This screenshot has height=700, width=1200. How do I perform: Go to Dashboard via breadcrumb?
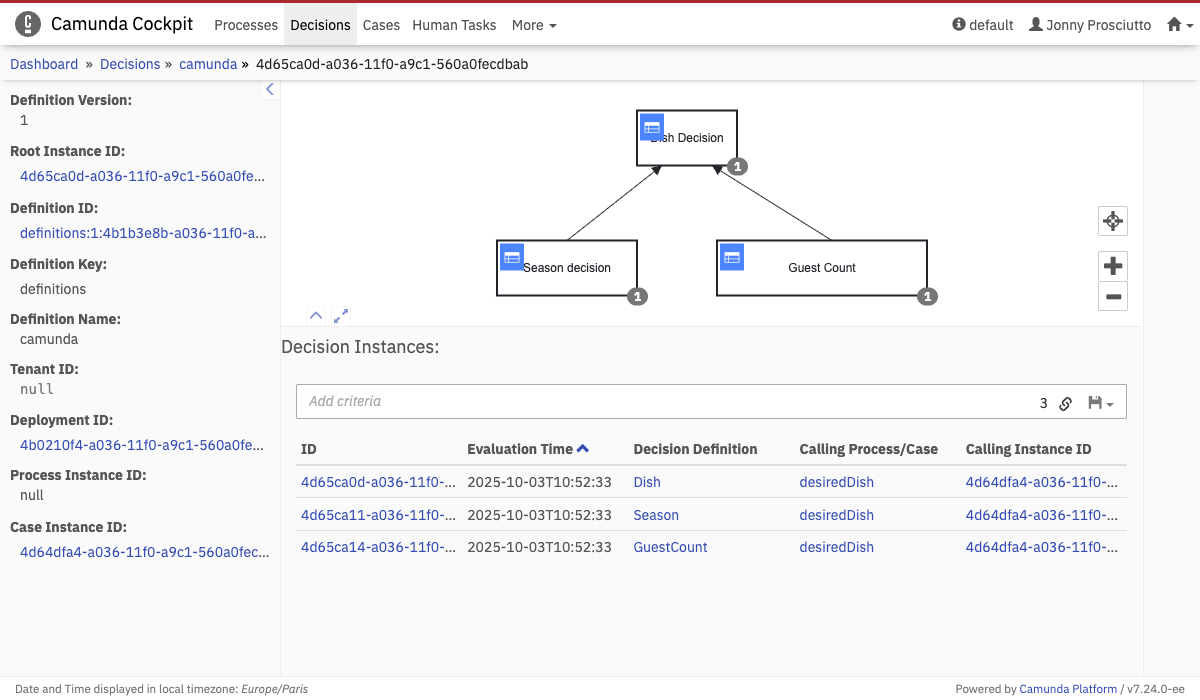[44, 64]
